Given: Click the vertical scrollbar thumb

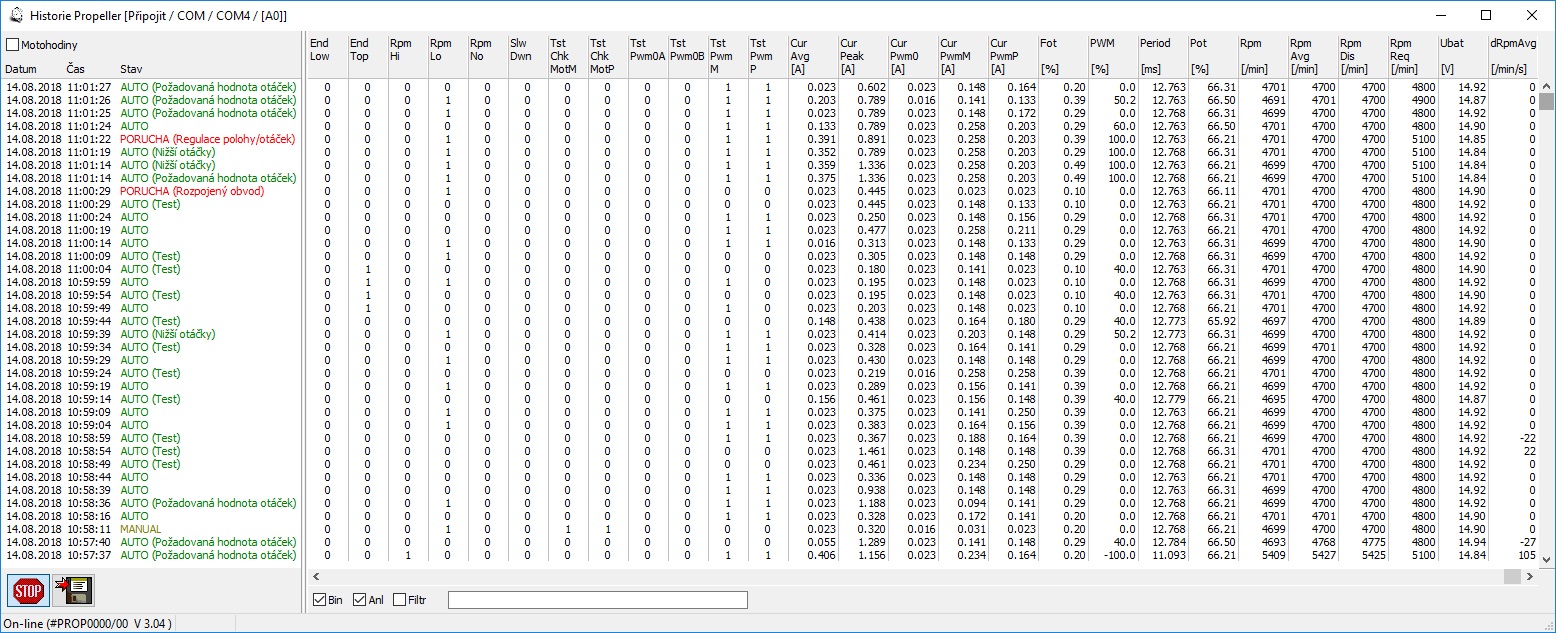Looking at the screenshot, I should point(1547,101).
